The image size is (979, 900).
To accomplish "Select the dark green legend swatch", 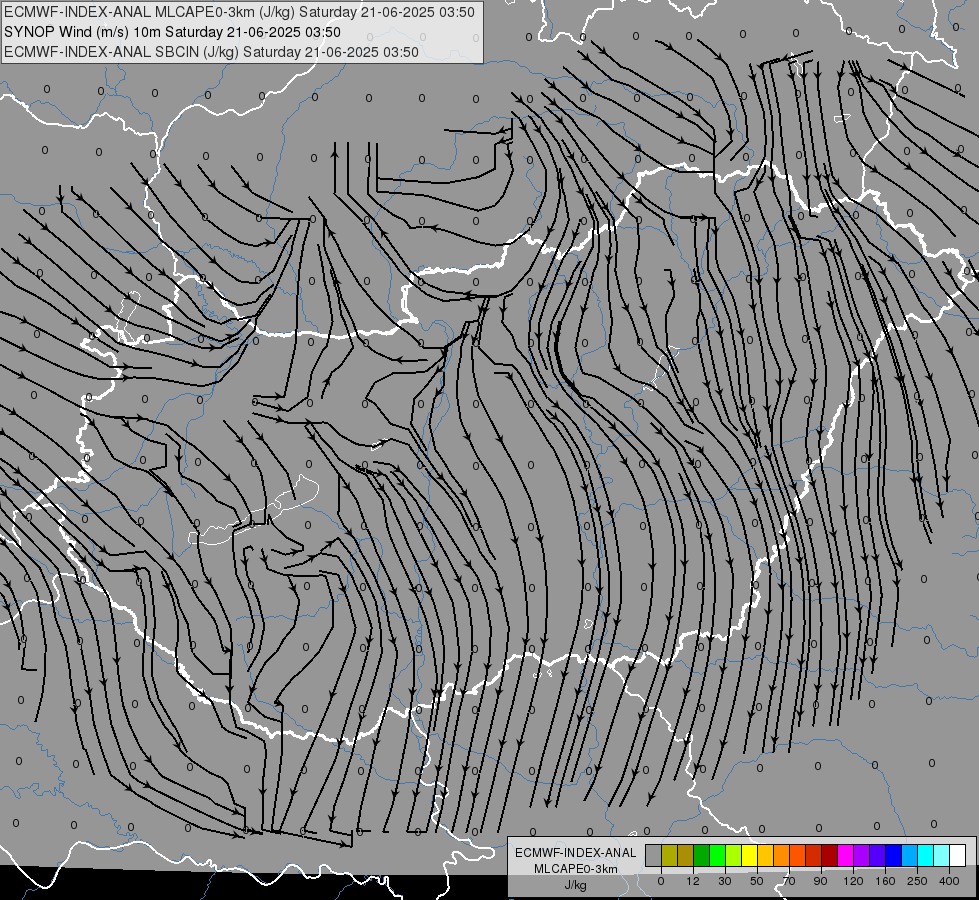I will [x=702, y=856].
